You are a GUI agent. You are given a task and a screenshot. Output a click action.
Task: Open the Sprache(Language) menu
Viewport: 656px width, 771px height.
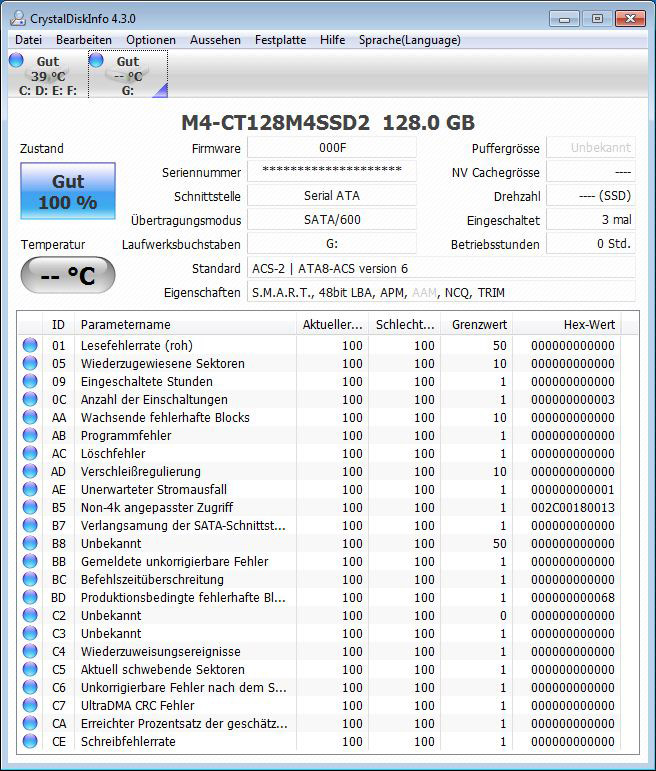[410, 40]
